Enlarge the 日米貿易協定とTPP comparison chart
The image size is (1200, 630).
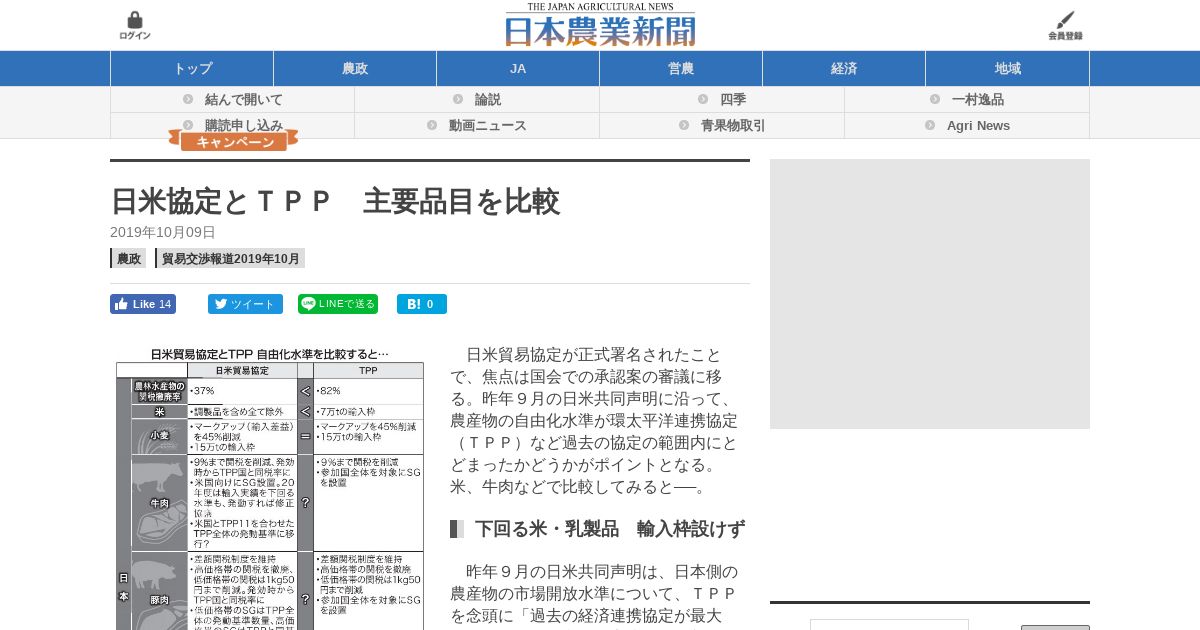[x=270, y=488]
